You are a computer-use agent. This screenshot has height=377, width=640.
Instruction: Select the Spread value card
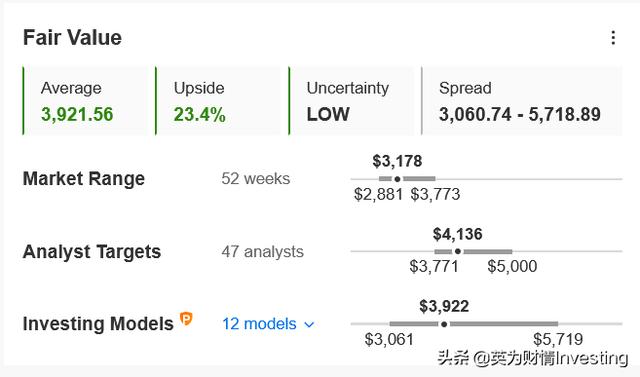(521, 101)
